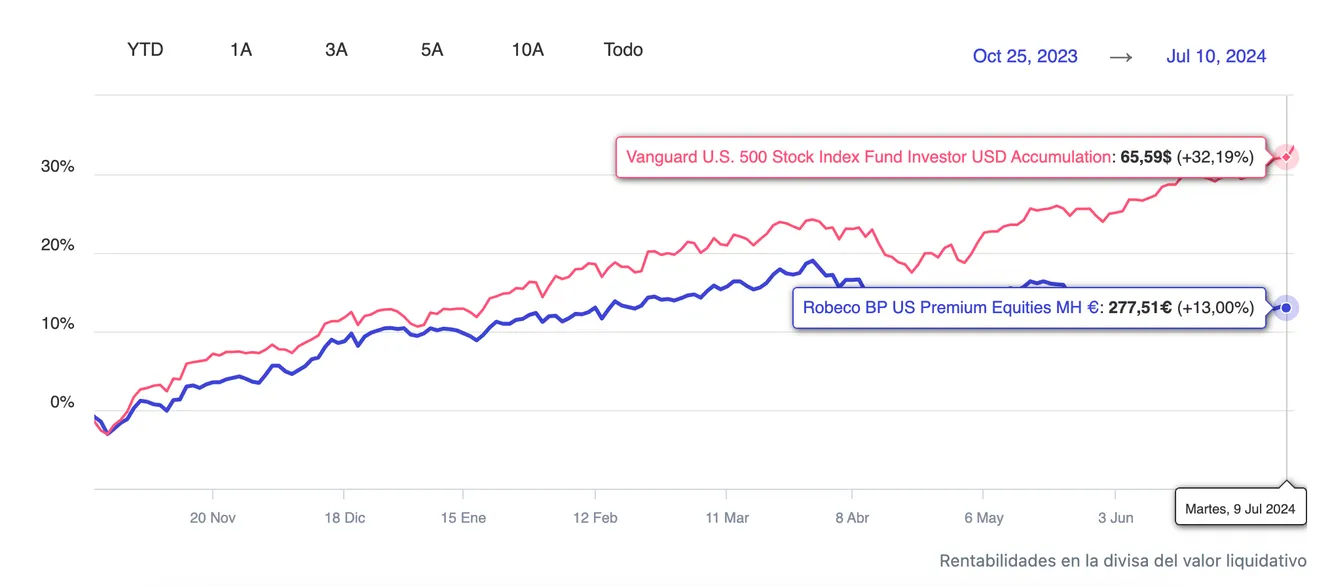Show the 5A time range
The height and width of the screenshot is (587, 1332).
click(432, 50)
